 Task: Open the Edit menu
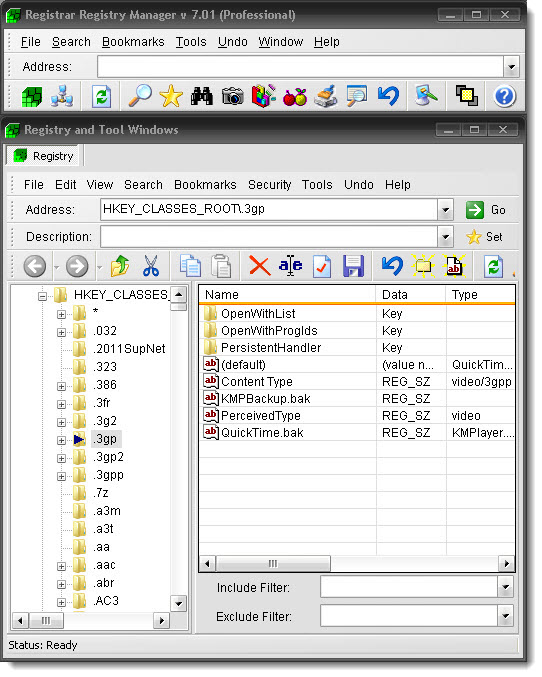click(x=66, y=185)
